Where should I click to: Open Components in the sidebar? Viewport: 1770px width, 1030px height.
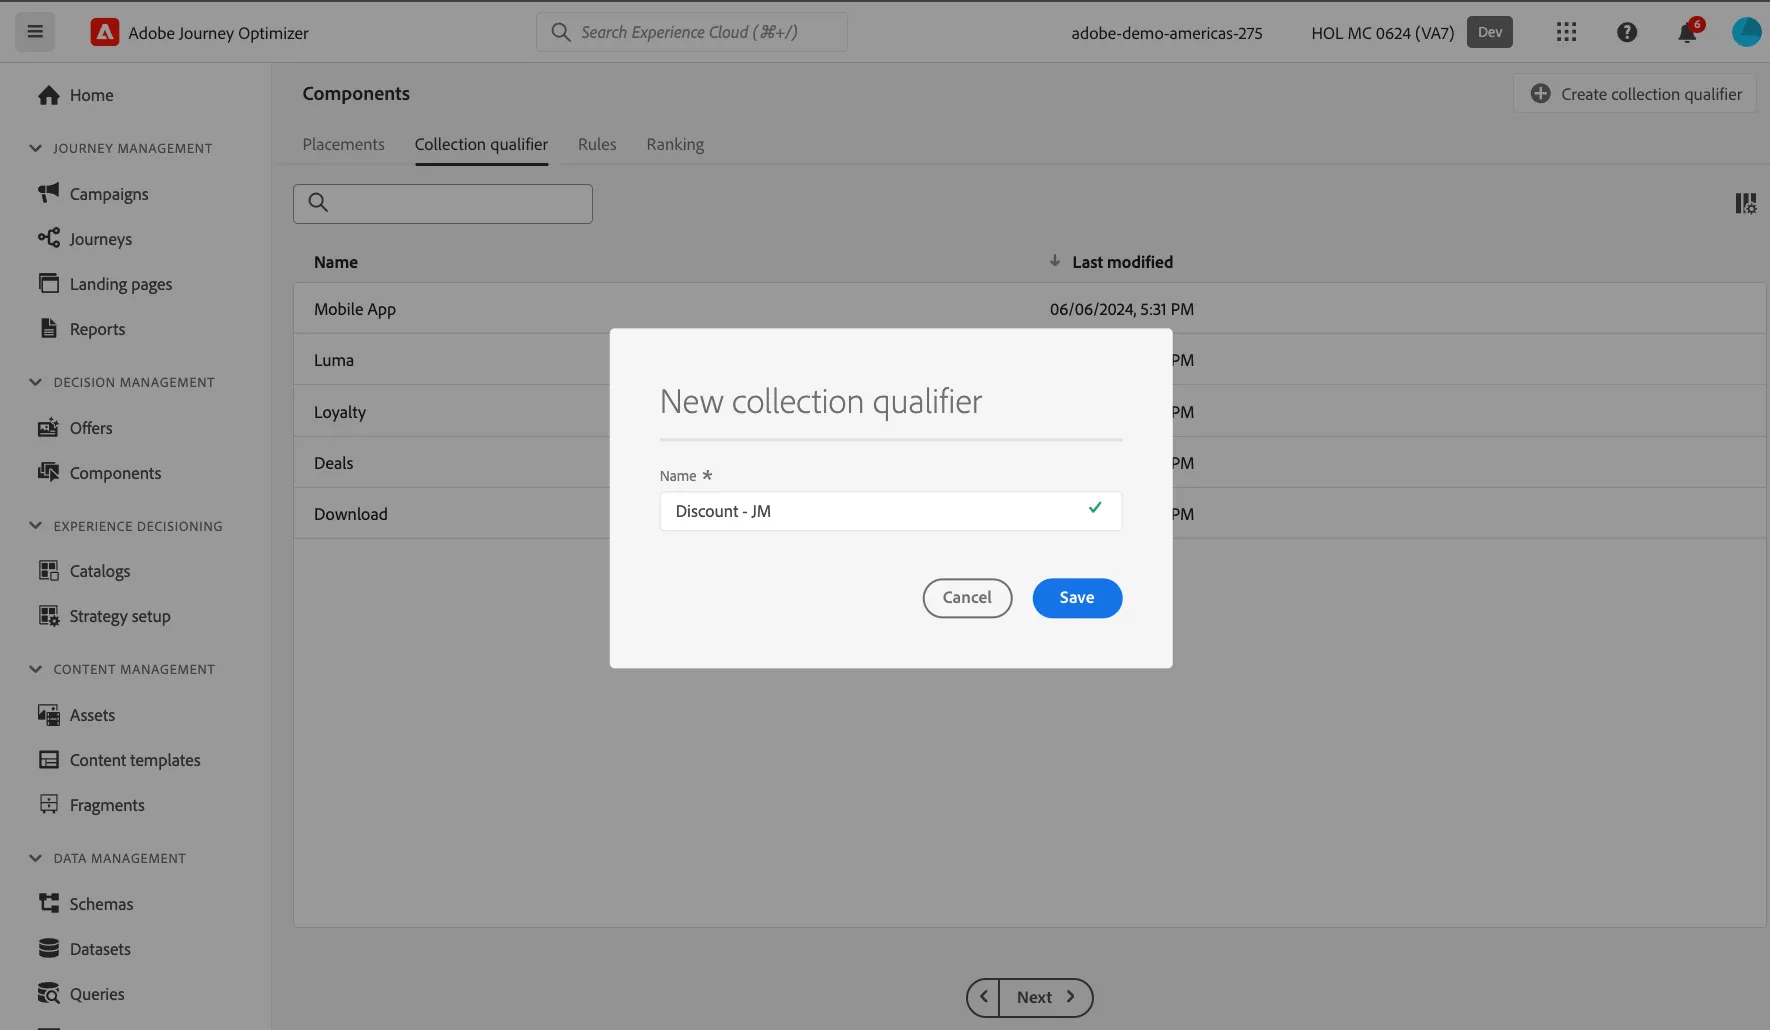click(x=99, y=473)
